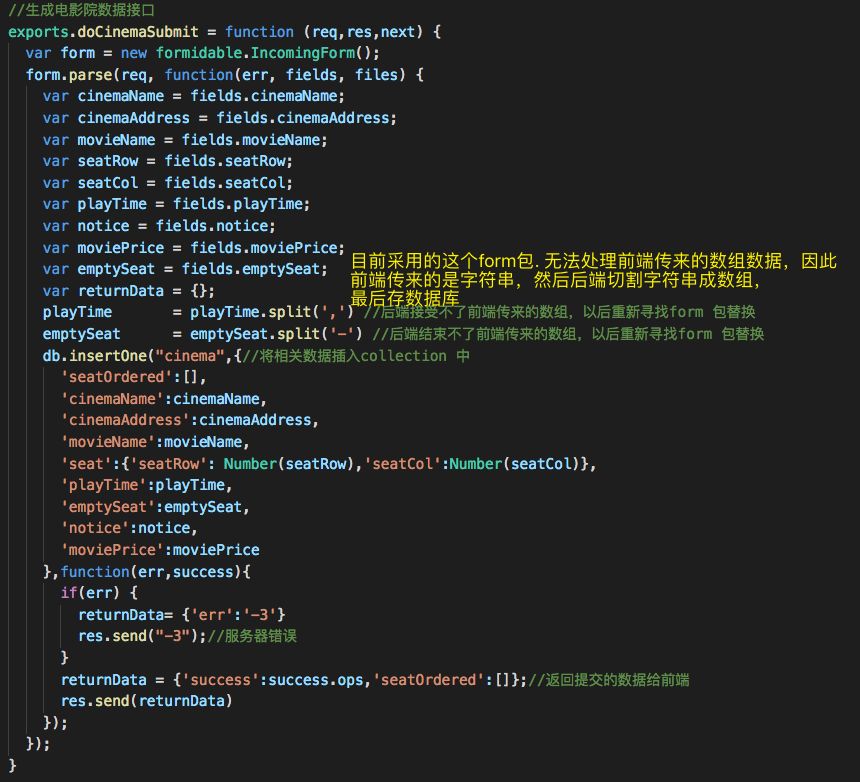Click yellow annotation line '前端传来的是字符串'
The height and width of the screenshot is (782, 860).
pyautogui.click(x=556, y=280)
